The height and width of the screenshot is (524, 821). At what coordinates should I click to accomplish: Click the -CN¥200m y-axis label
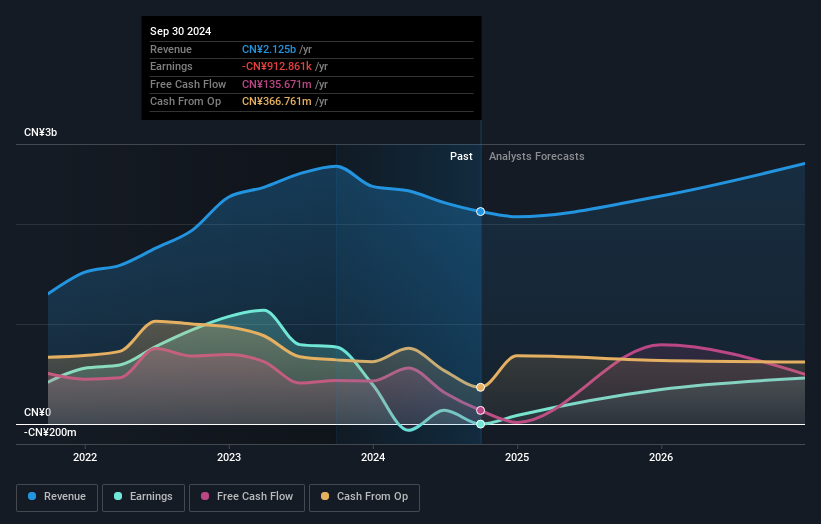pos(50,432)
